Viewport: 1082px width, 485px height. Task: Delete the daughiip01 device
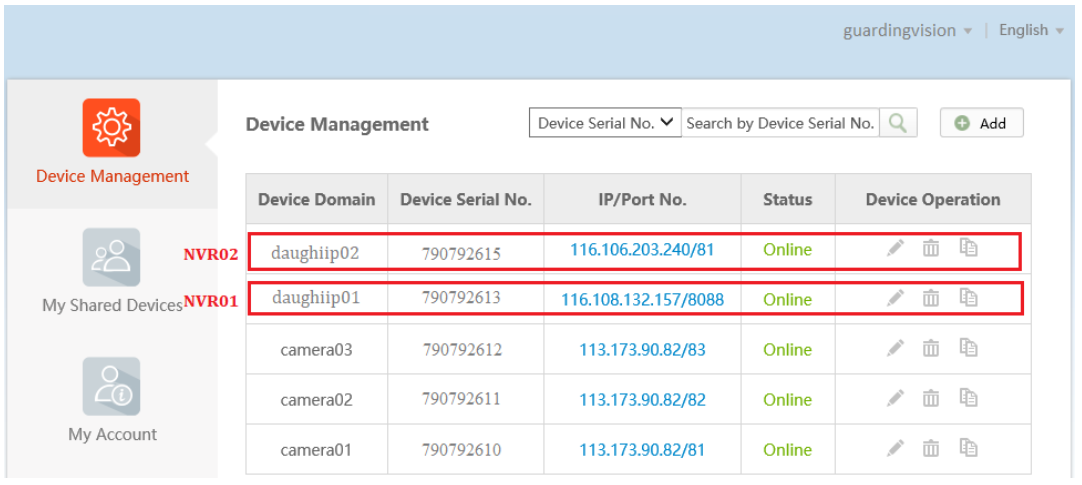(931, 298)
